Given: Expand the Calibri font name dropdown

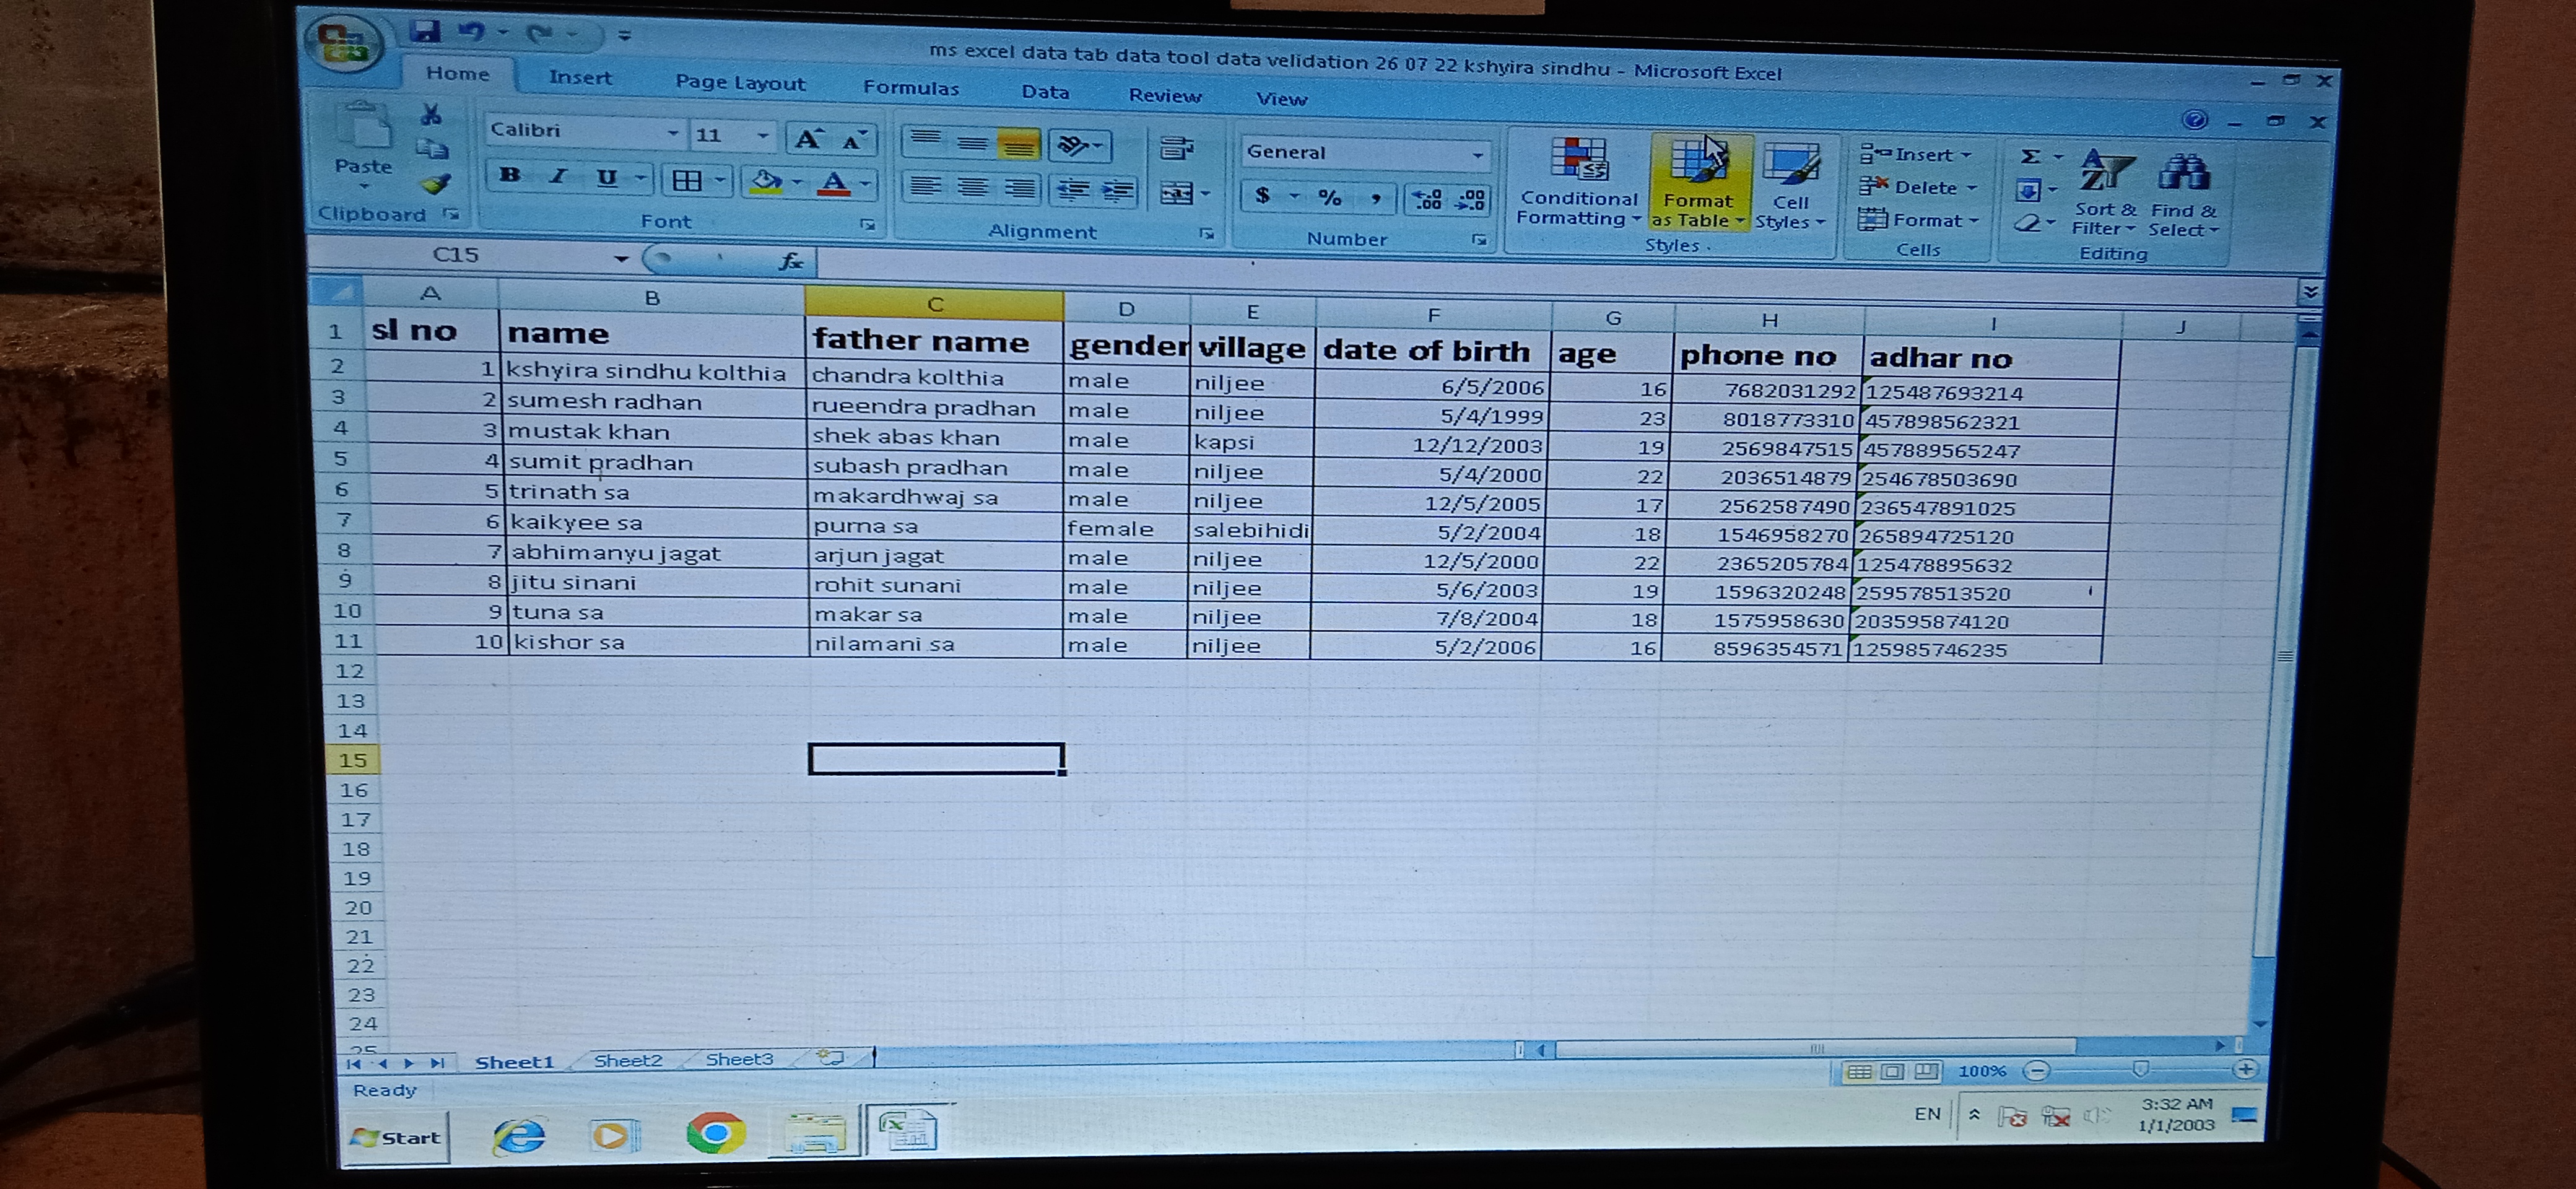Looking at the screenshot, I should [x=673, y=133].
